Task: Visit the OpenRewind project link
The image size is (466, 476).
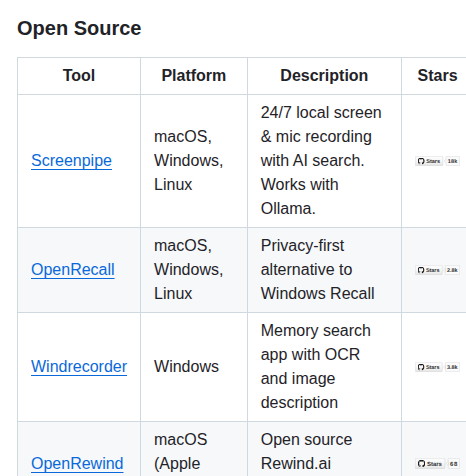Action: (77, 464)
